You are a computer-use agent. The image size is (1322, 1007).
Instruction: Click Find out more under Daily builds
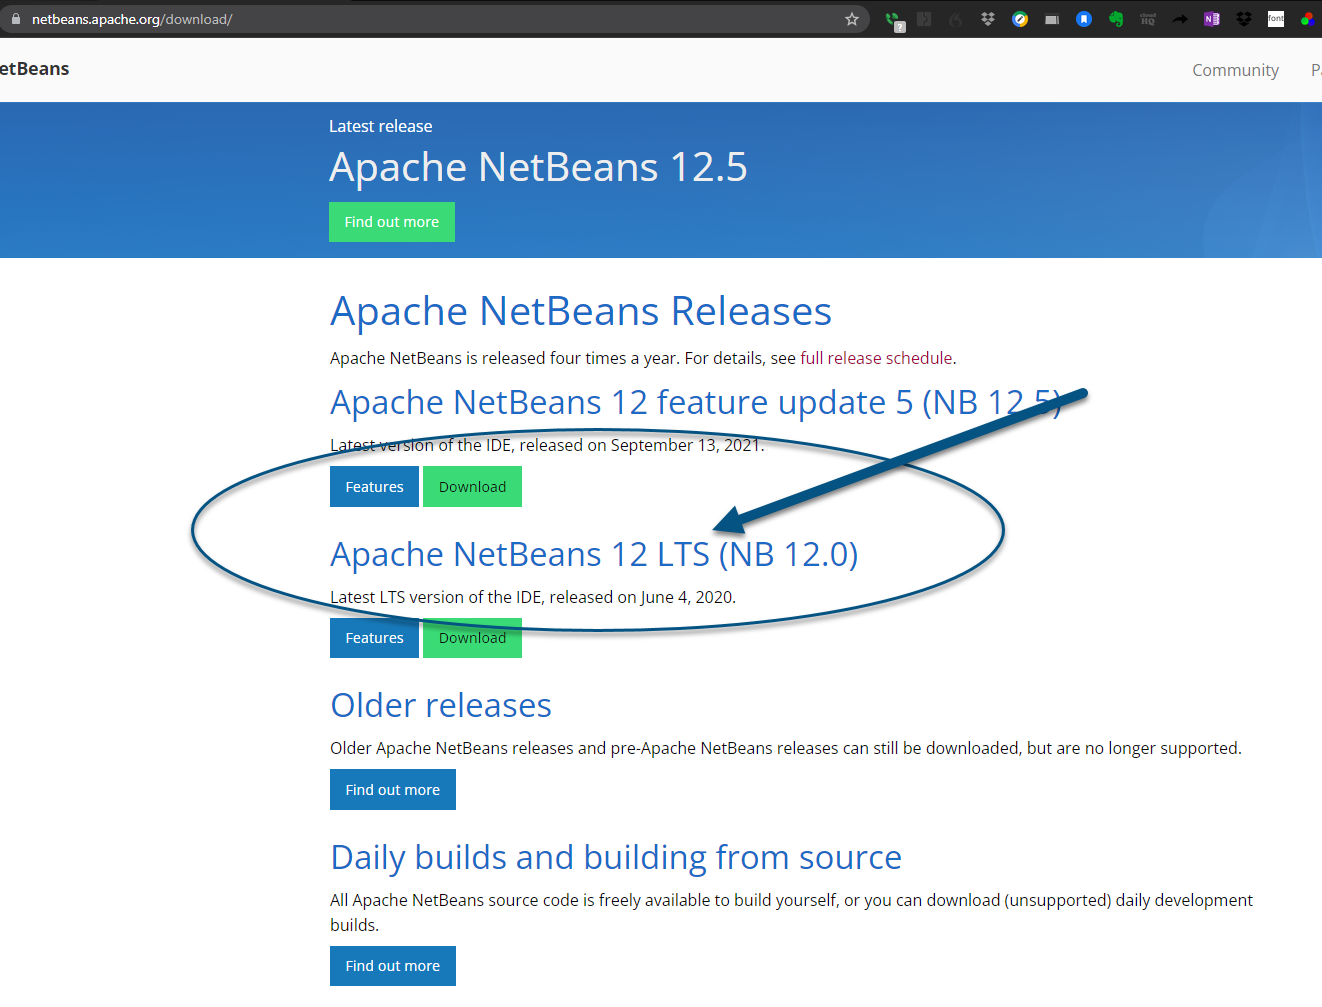(x=393, y=966)
